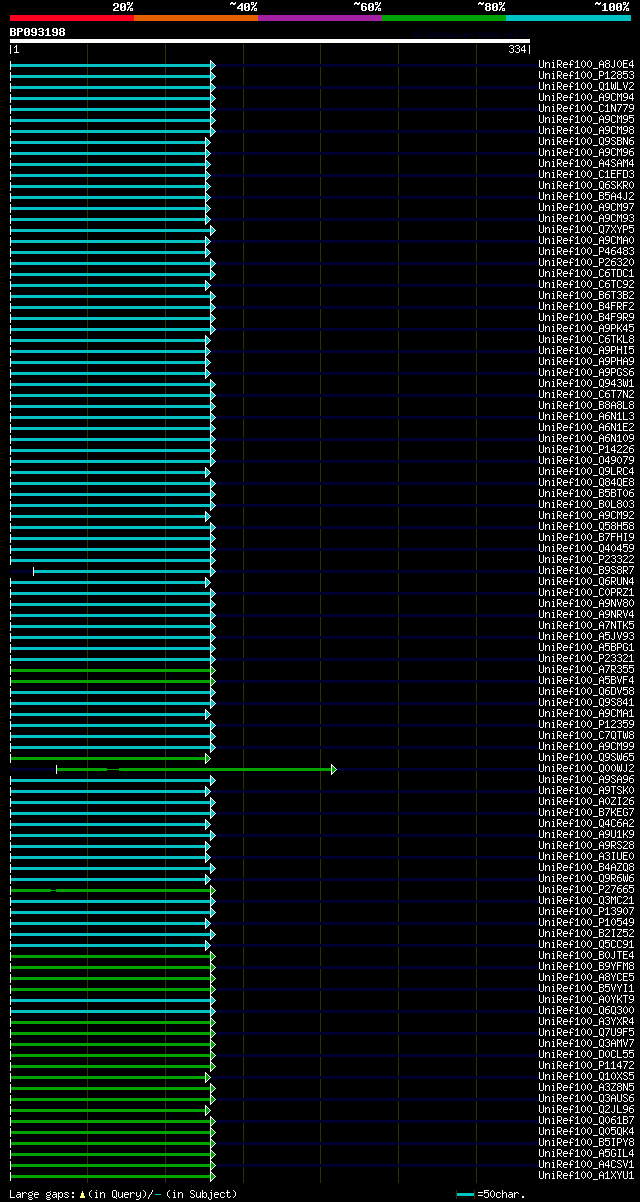Select hit label UniRef100_A4CSV1
Viewport: 640px width, 1202px height.
586,1164
